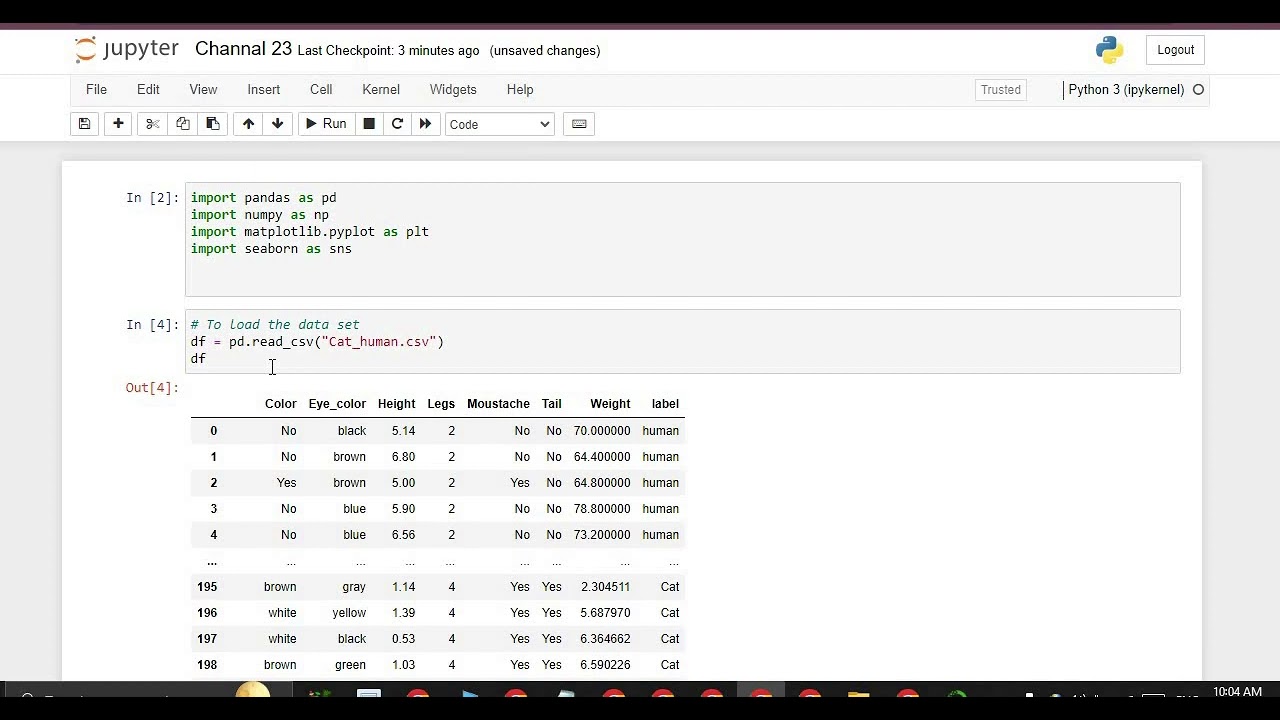Click the Weight column header
This screenshot has height=720, width=1280.
point(610,404)
